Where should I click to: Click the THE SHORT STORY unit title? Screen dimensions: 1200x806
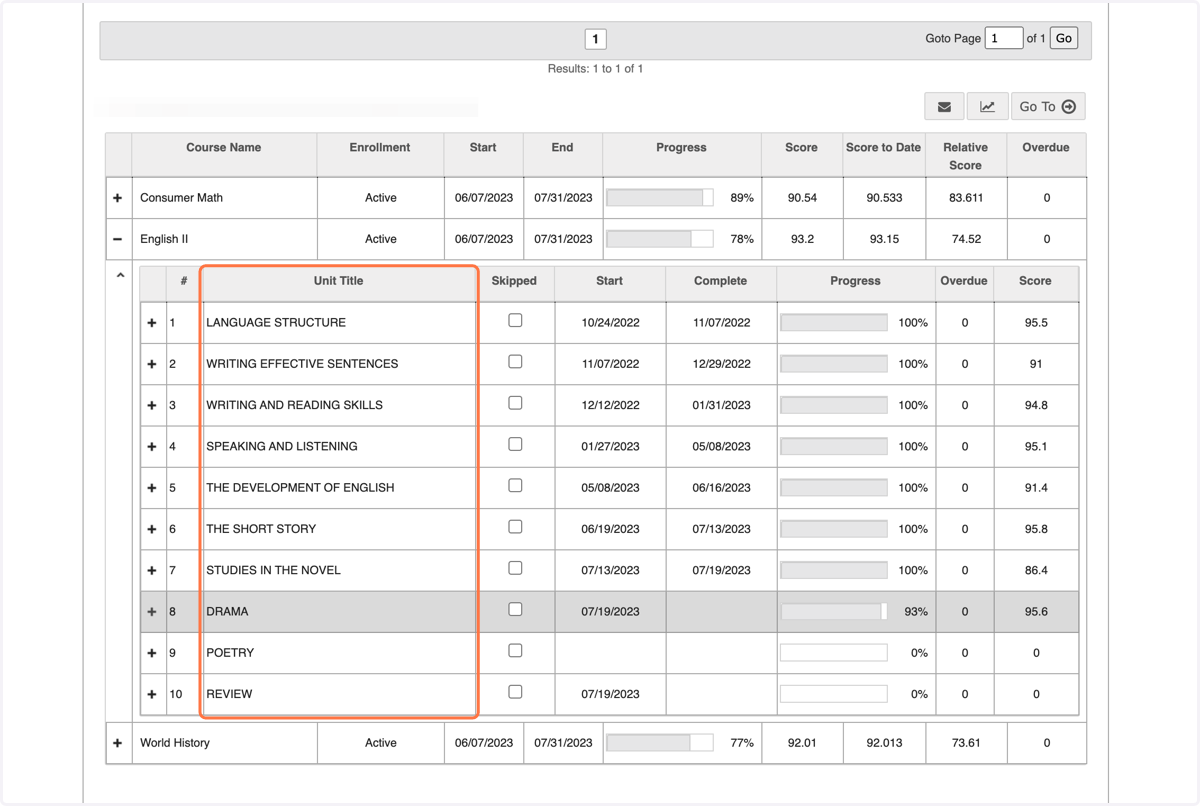pos(261,529)
